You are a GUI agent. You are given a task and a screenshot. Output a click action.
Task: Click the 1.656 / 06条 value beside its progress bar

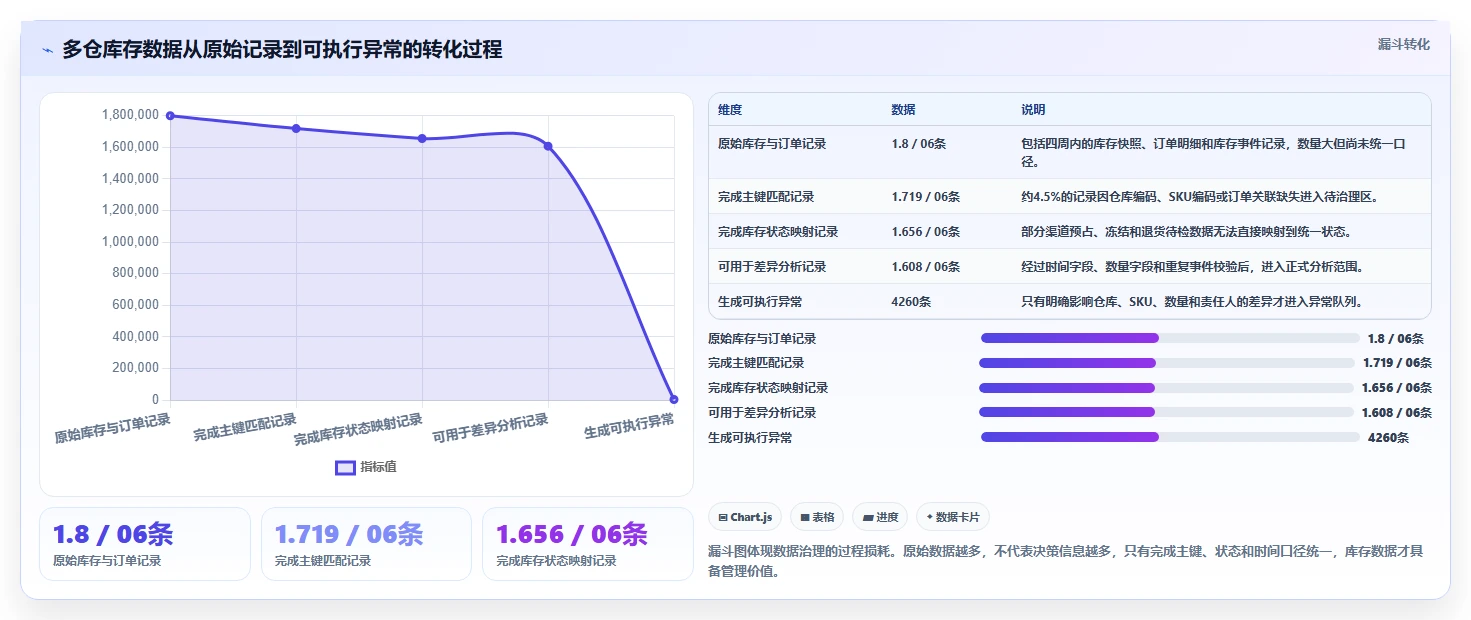point(1396,388)
